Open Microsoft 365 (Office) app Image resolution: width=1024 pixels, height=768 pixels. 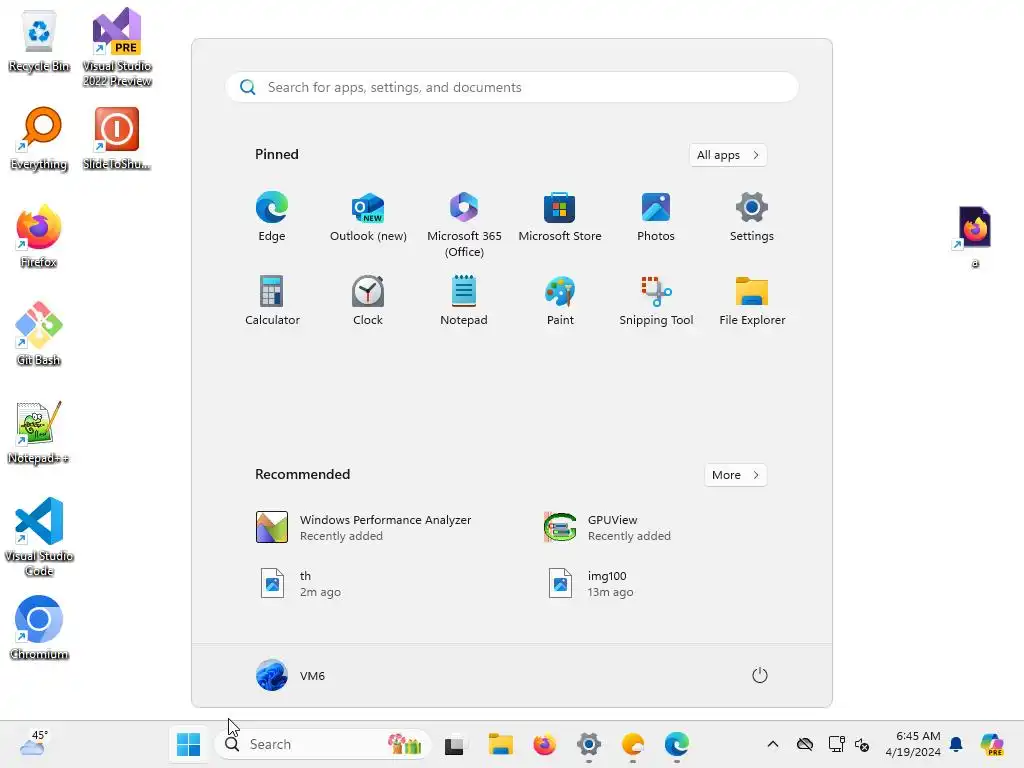464,225
